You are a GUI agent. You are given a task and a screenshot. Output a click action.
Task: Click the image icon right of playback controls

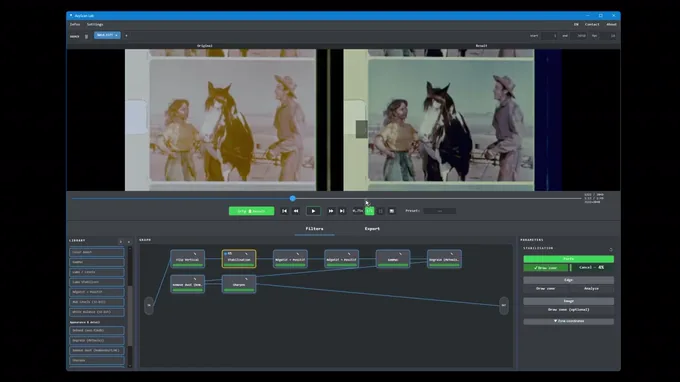(392, 211)
